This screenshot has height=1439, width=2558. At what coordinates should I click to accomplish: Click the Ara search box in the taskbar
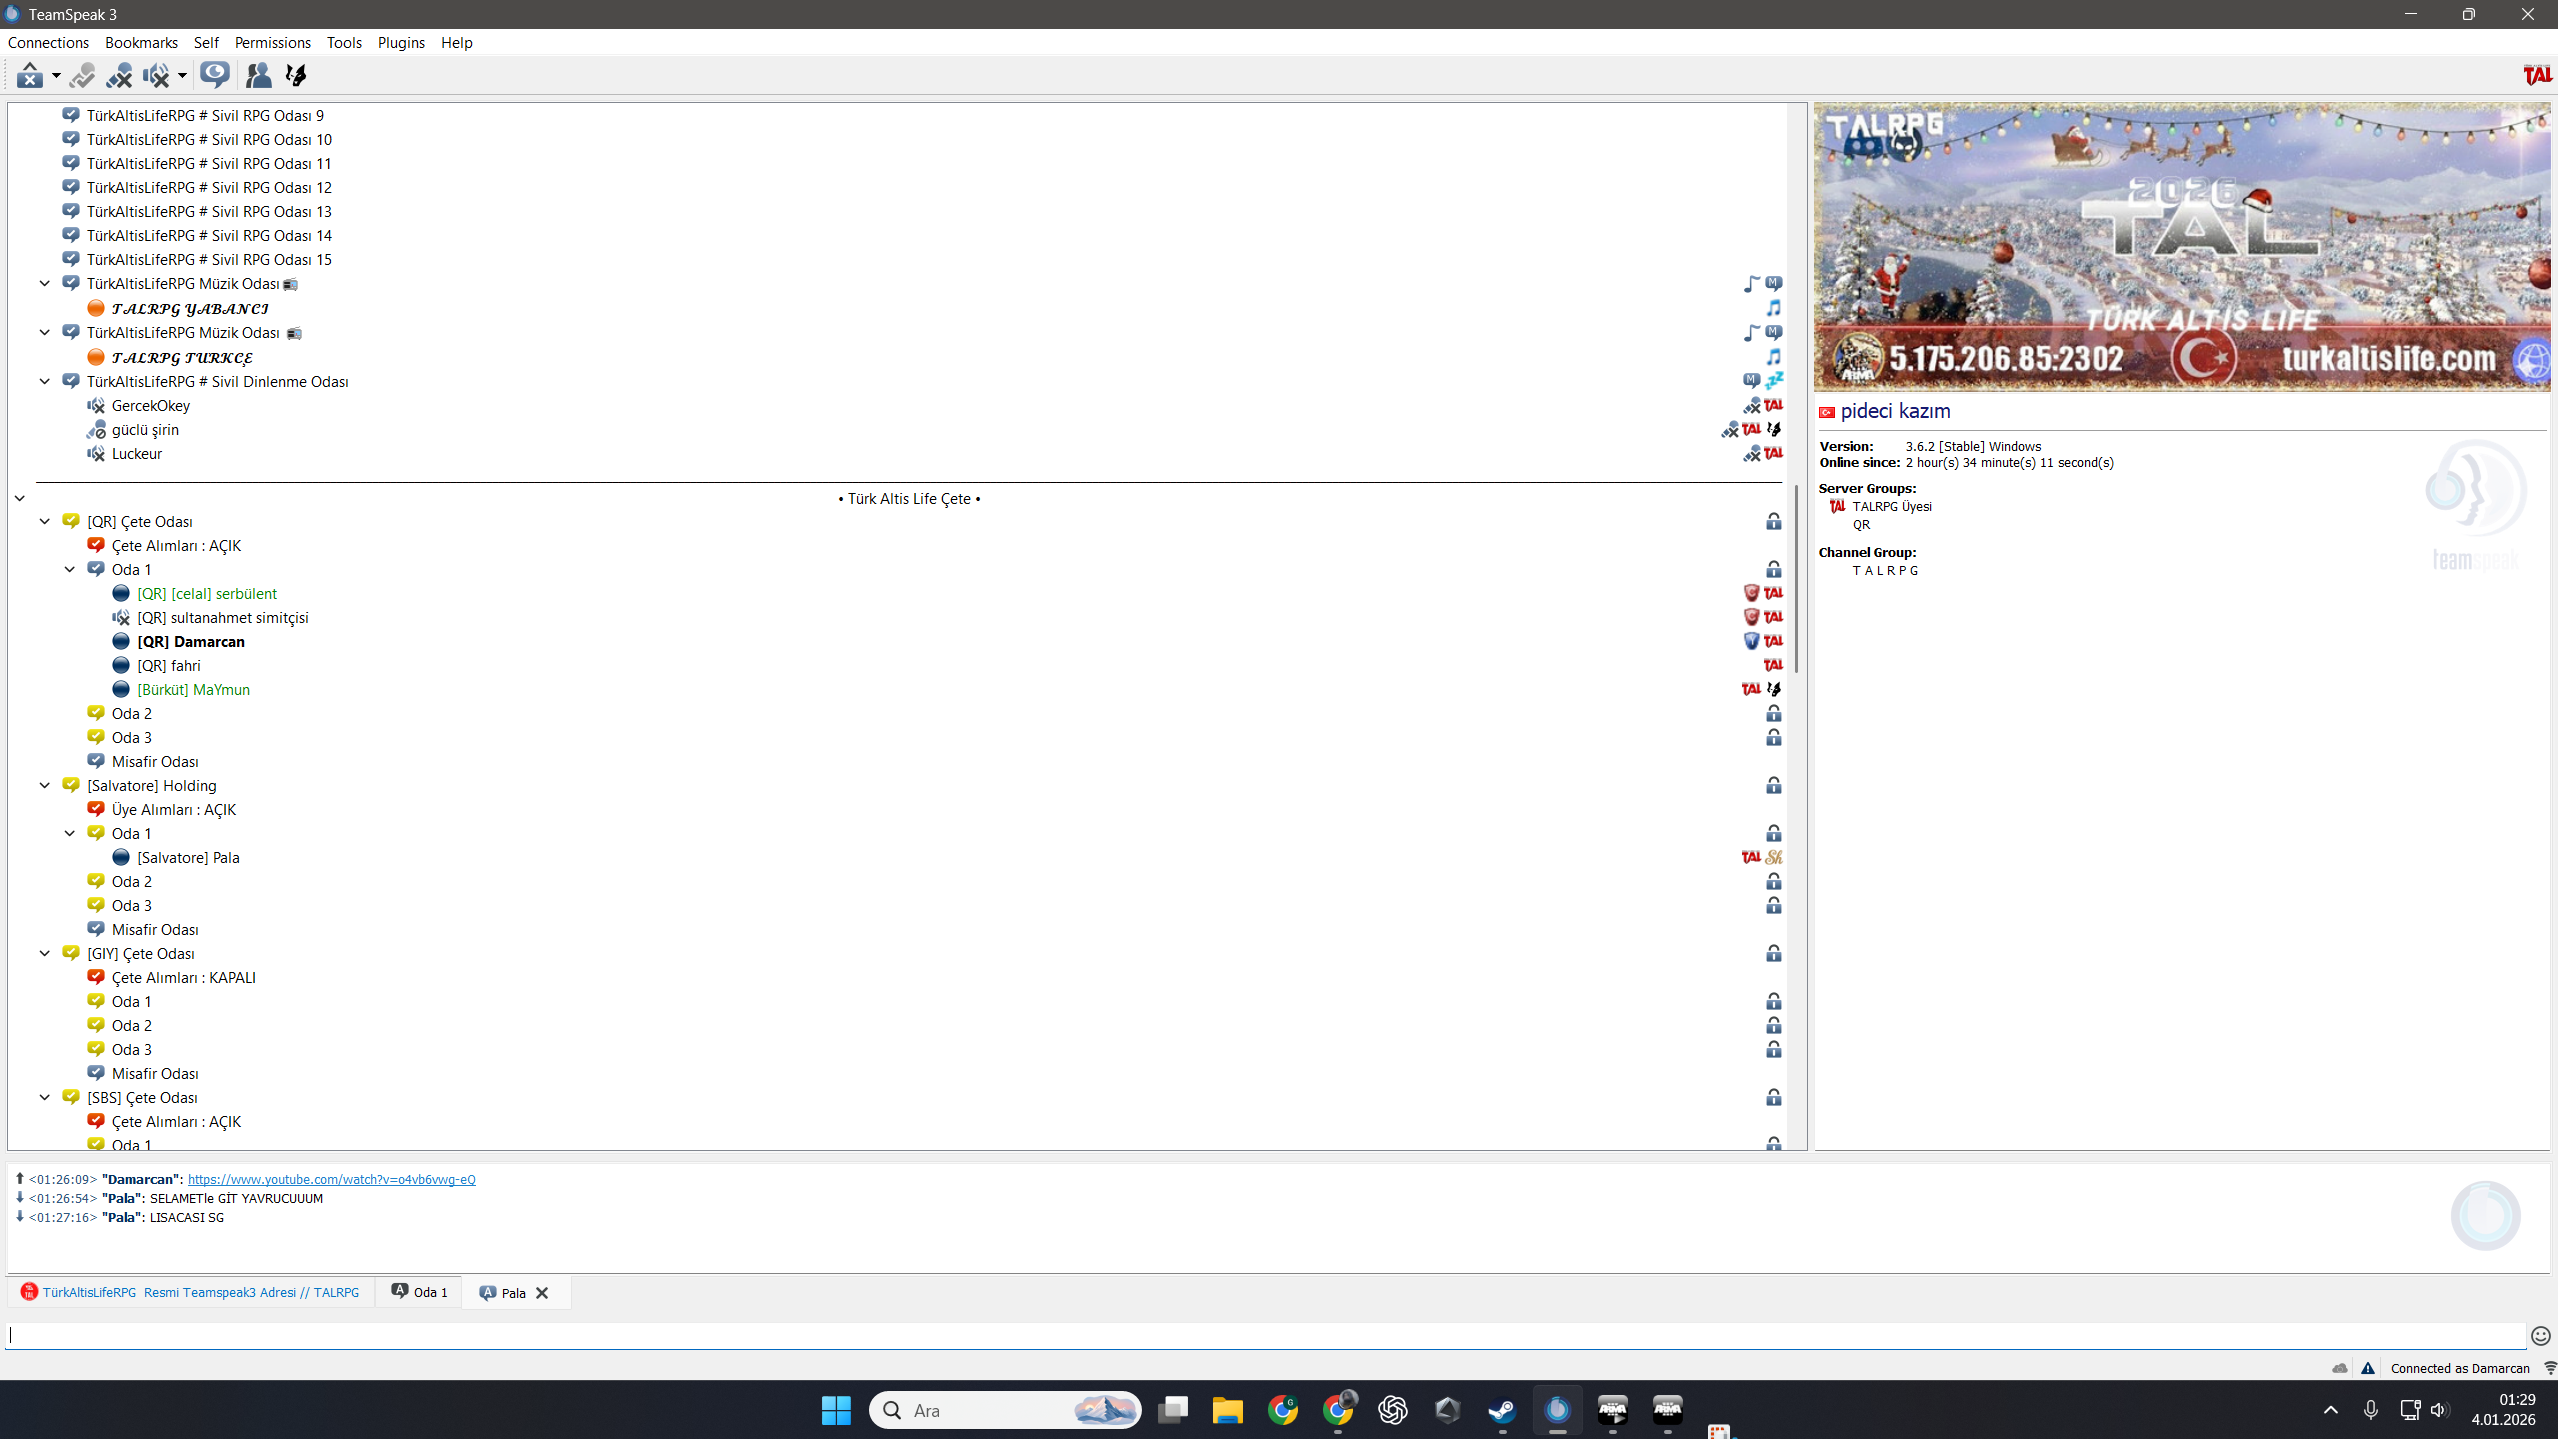point(1005,1410)
